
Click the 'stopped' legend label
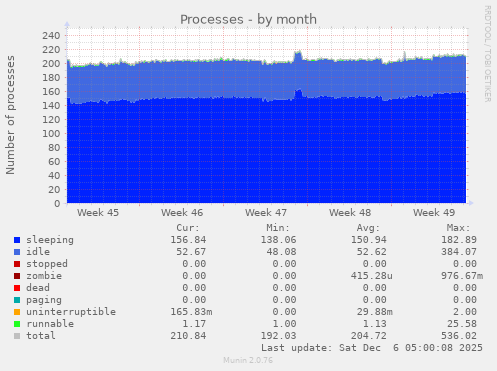(47, 264)
